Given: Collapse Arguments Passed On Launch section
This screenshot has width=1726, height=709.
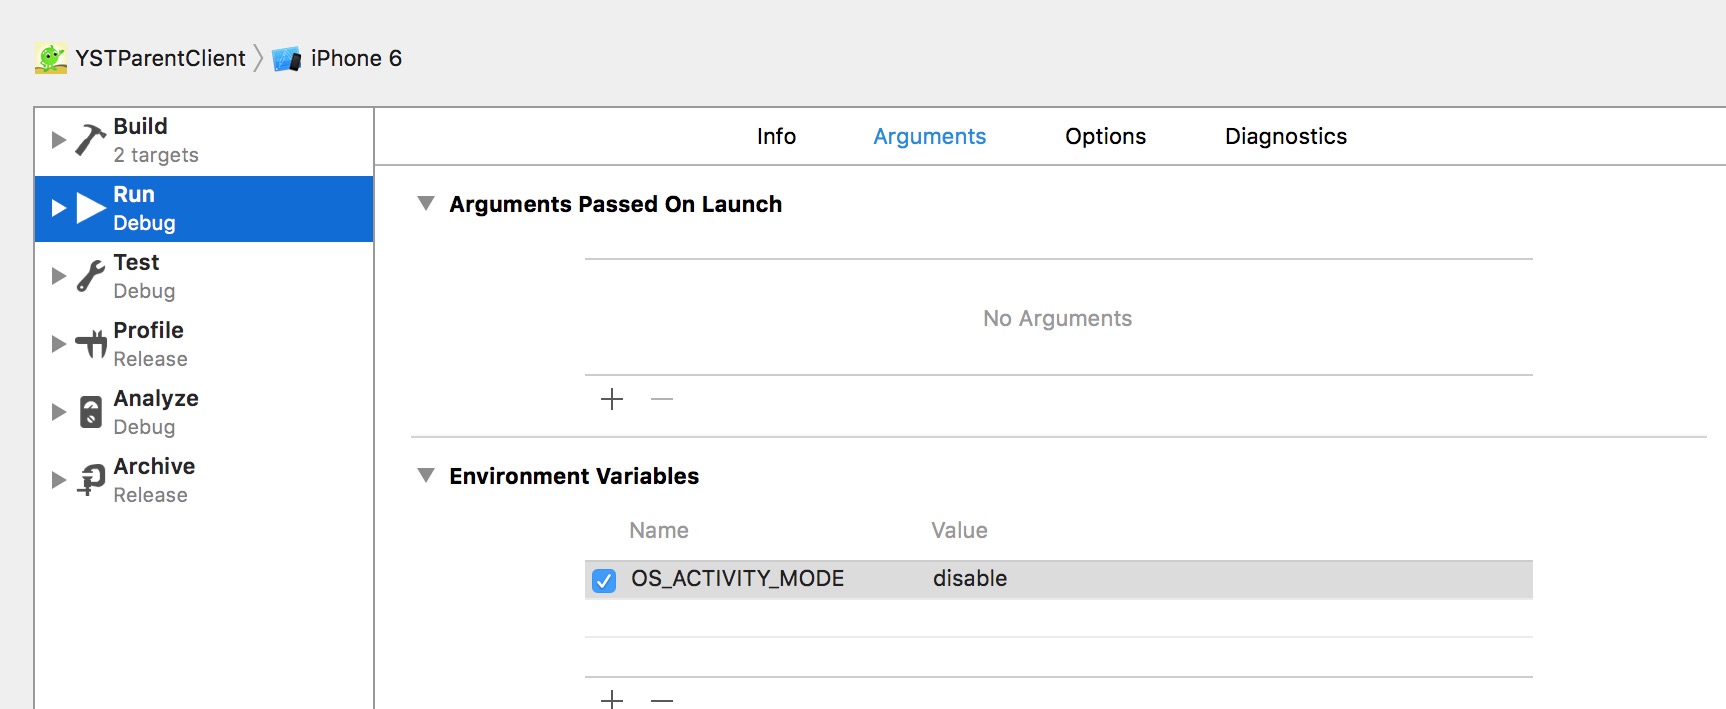Looking at the screenshot, I should point(426,204).
